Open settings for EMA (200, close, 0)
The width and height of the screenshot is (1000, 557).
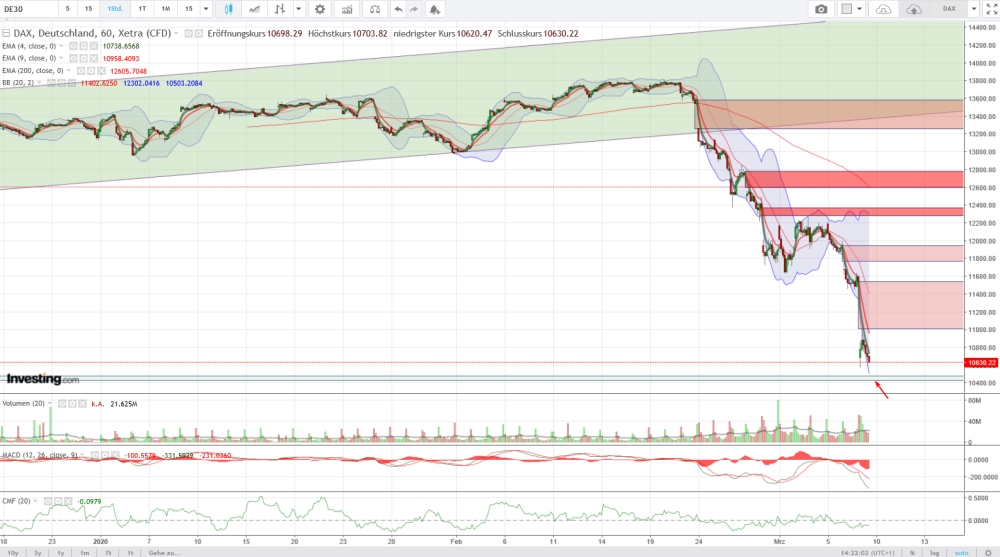click(x=91, y=71)
